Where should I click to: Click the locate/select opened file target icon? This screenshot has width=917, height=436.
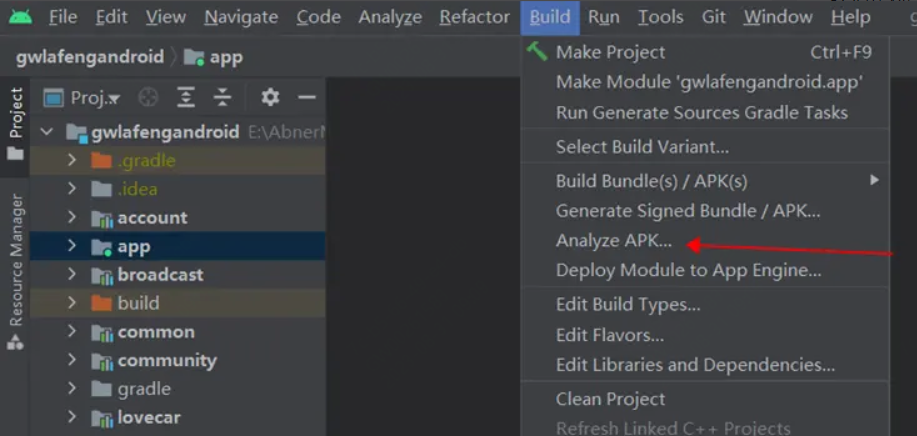[148, 98]
